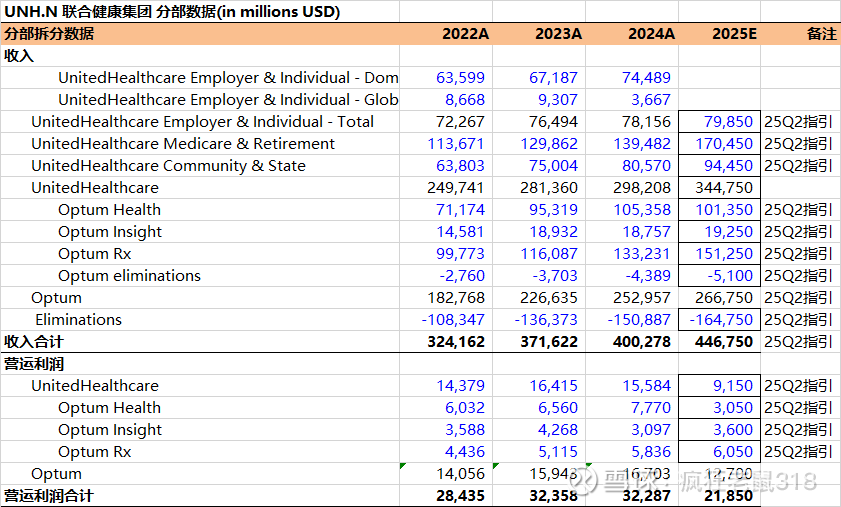
Task: Select the 2023A column header
Action: click(x=558, y=34)
